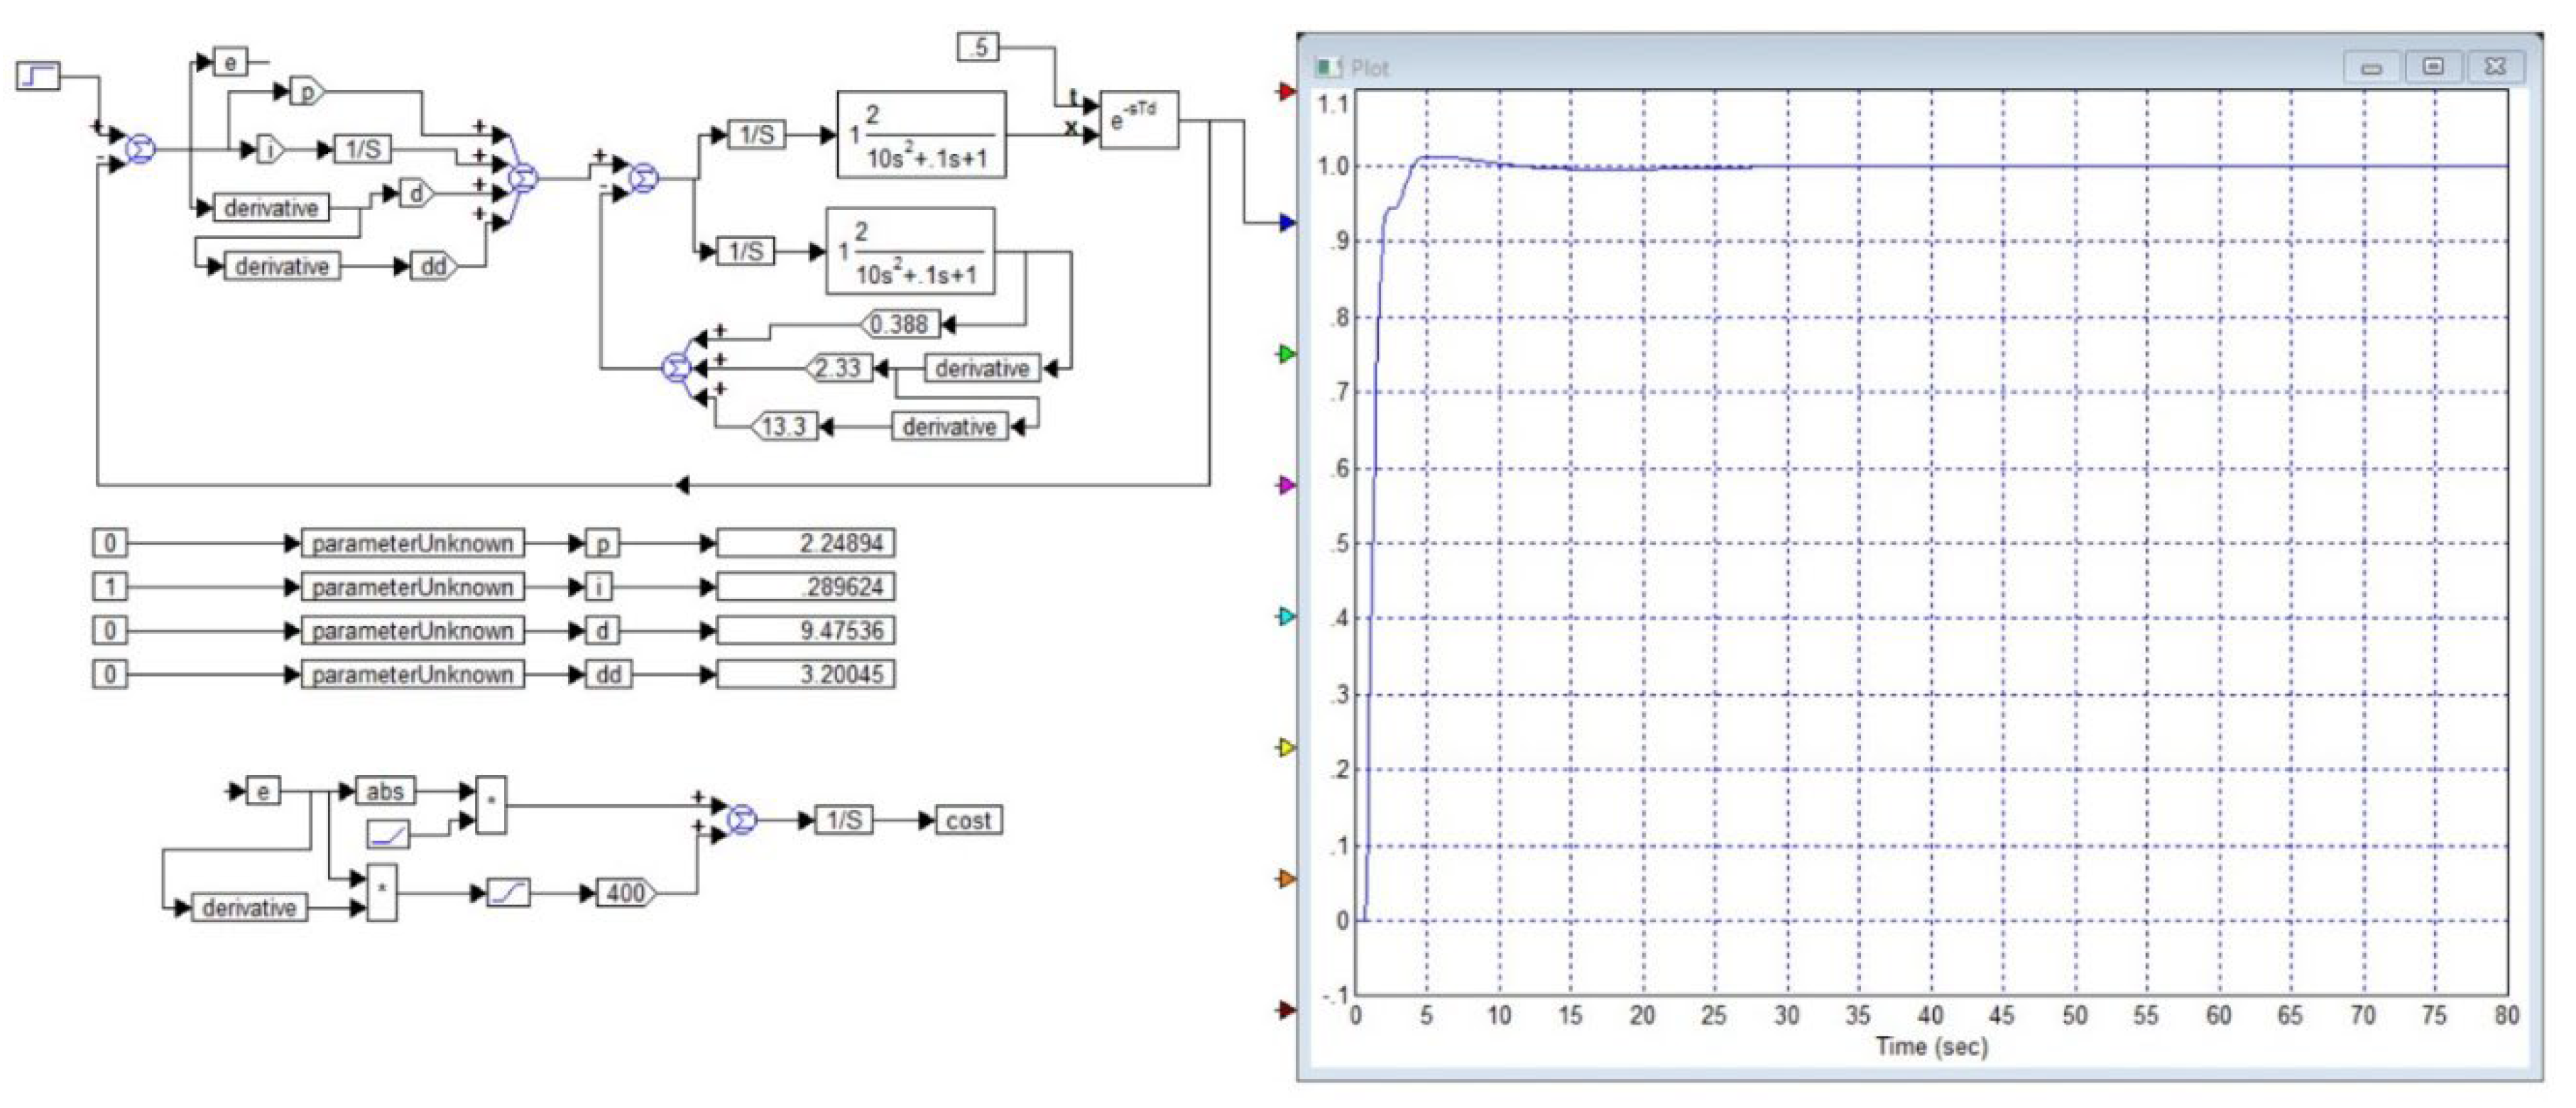Screen dimensions: 2576x1108
Task: Select the first parameterUnknown block
Action: [x=412, y=543]
